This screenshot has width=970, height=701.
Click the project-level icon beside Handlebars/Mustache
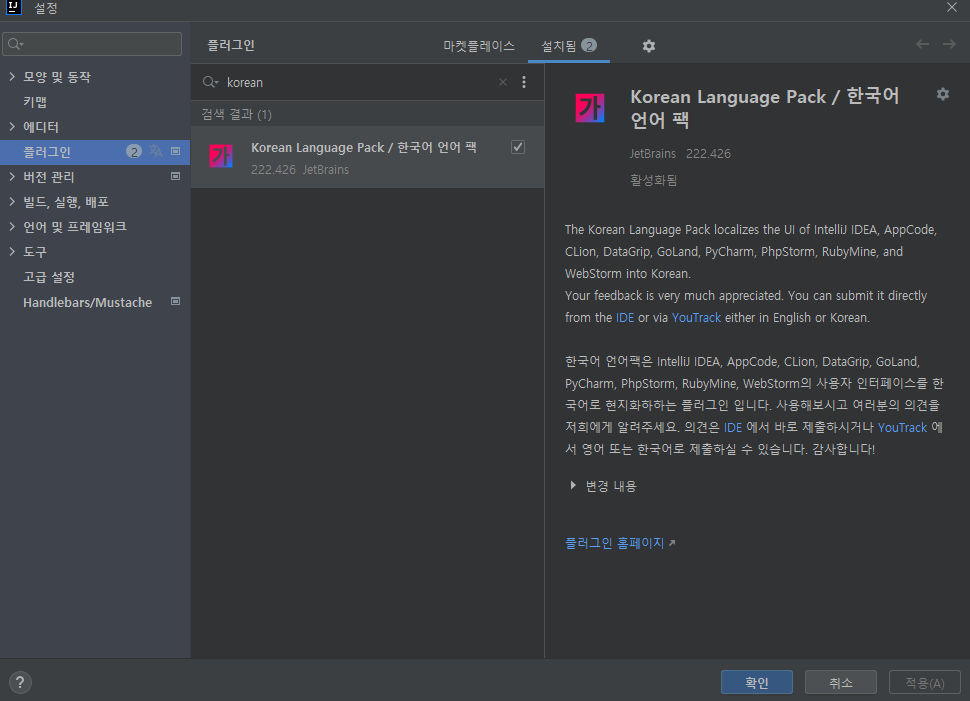176,301
